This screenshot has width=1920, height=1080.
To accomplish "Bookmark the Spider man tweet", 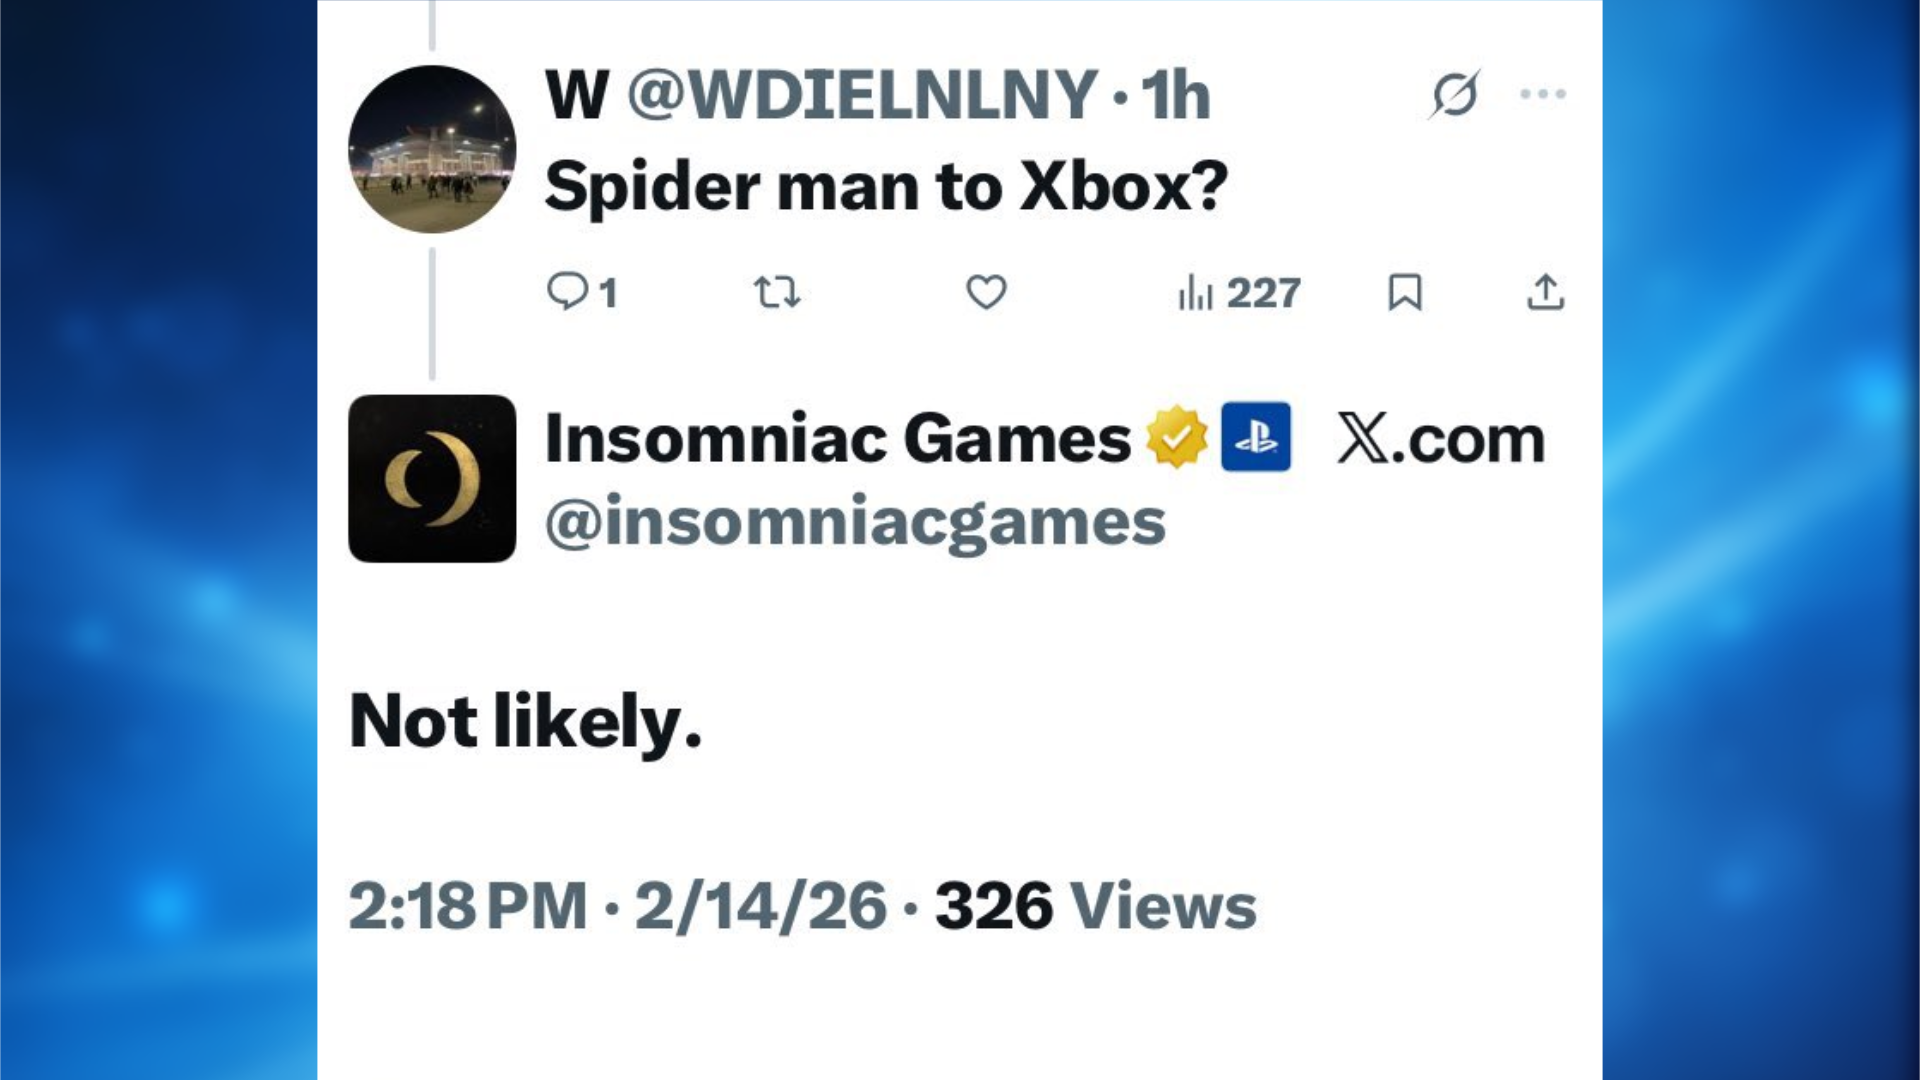I will [1406, 292].
